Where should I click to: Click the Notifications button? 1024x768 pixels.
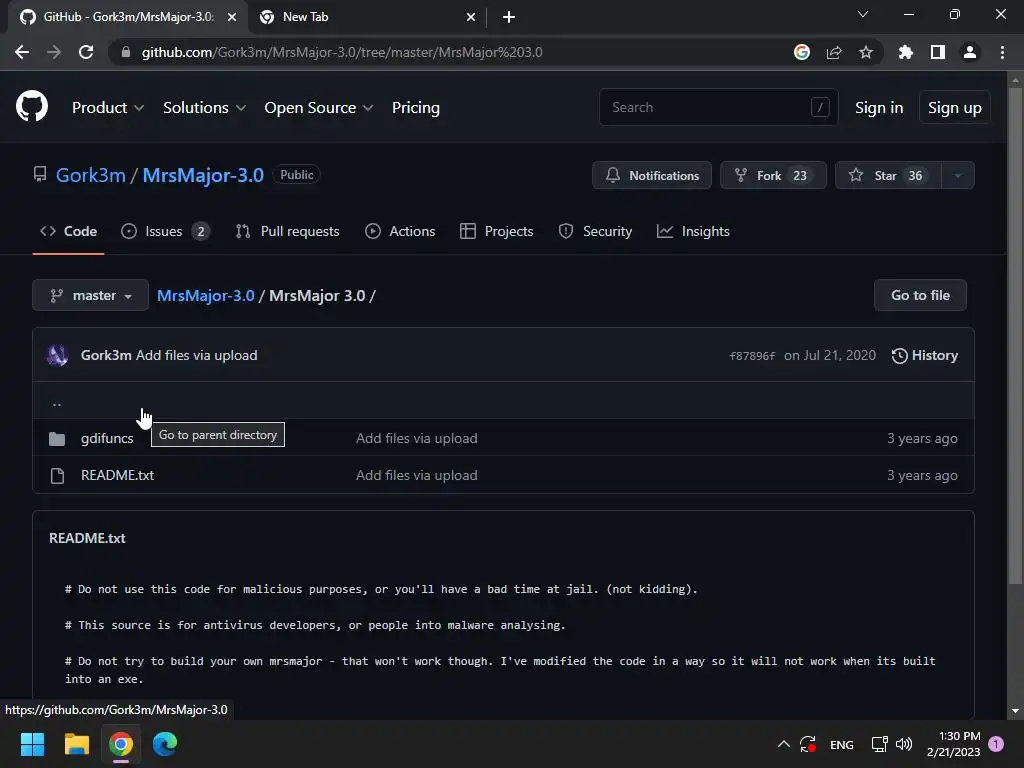coord(651,175)
